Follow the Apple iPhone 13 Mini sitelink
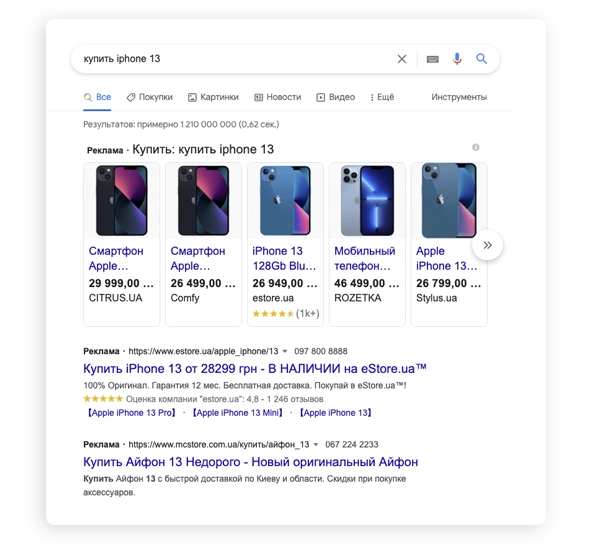This screenshot has width=590, height=560. (237, 413)
